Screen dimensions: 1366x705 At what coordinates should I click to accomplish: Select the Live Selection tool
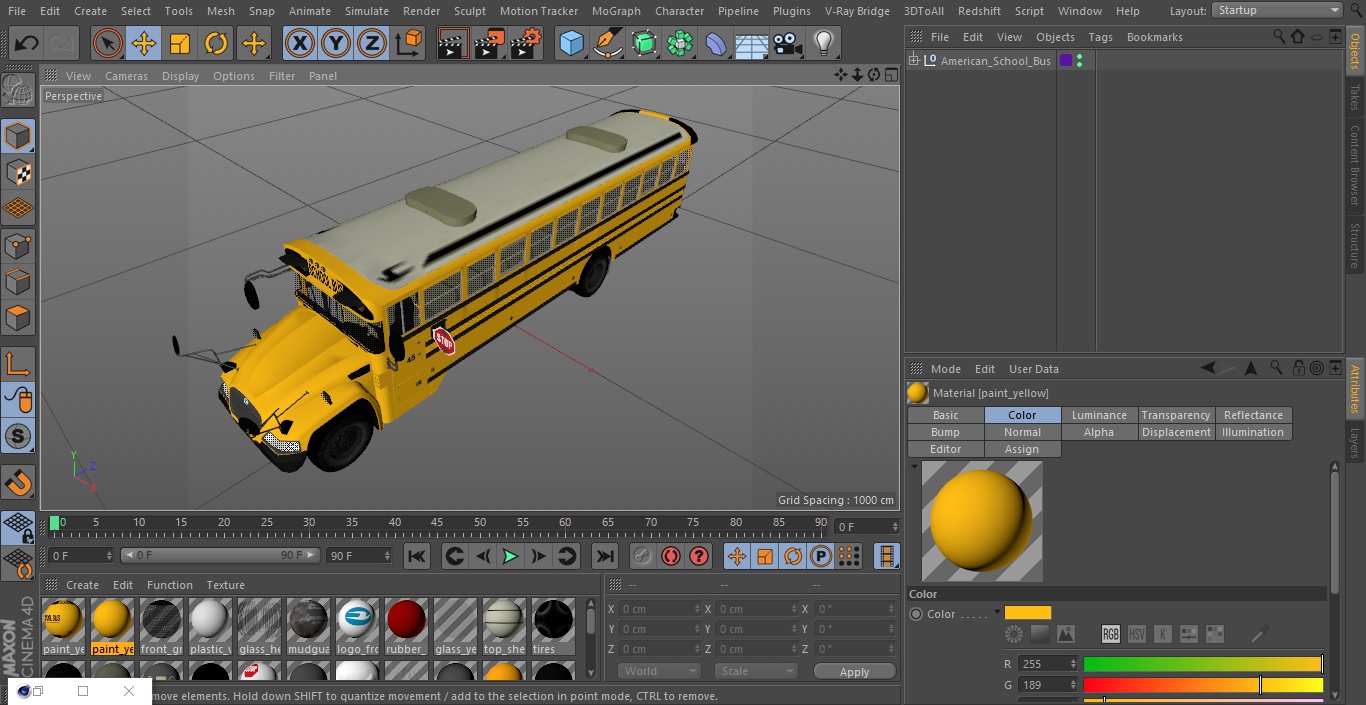[108, 43]
